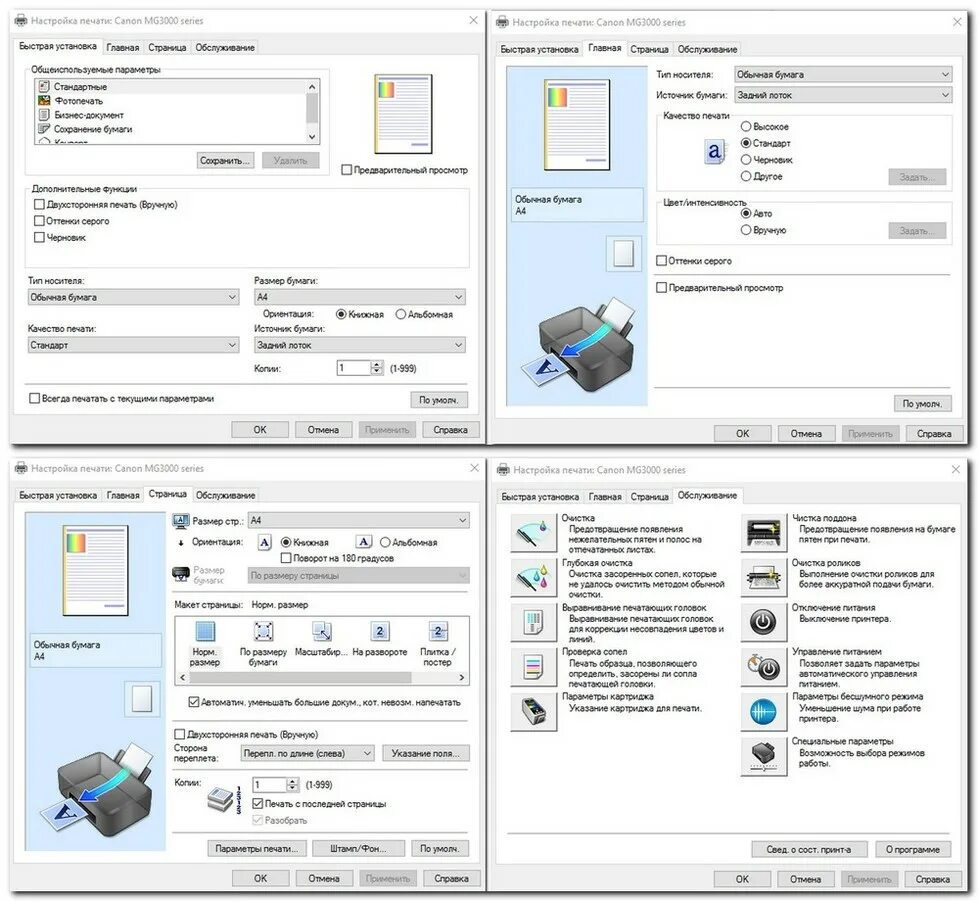Toggle Печать с последней страницы checkbox
Image resolution: width=979 pixels, height=902 pixels.
pyautogui.click(x=258, y=803)
